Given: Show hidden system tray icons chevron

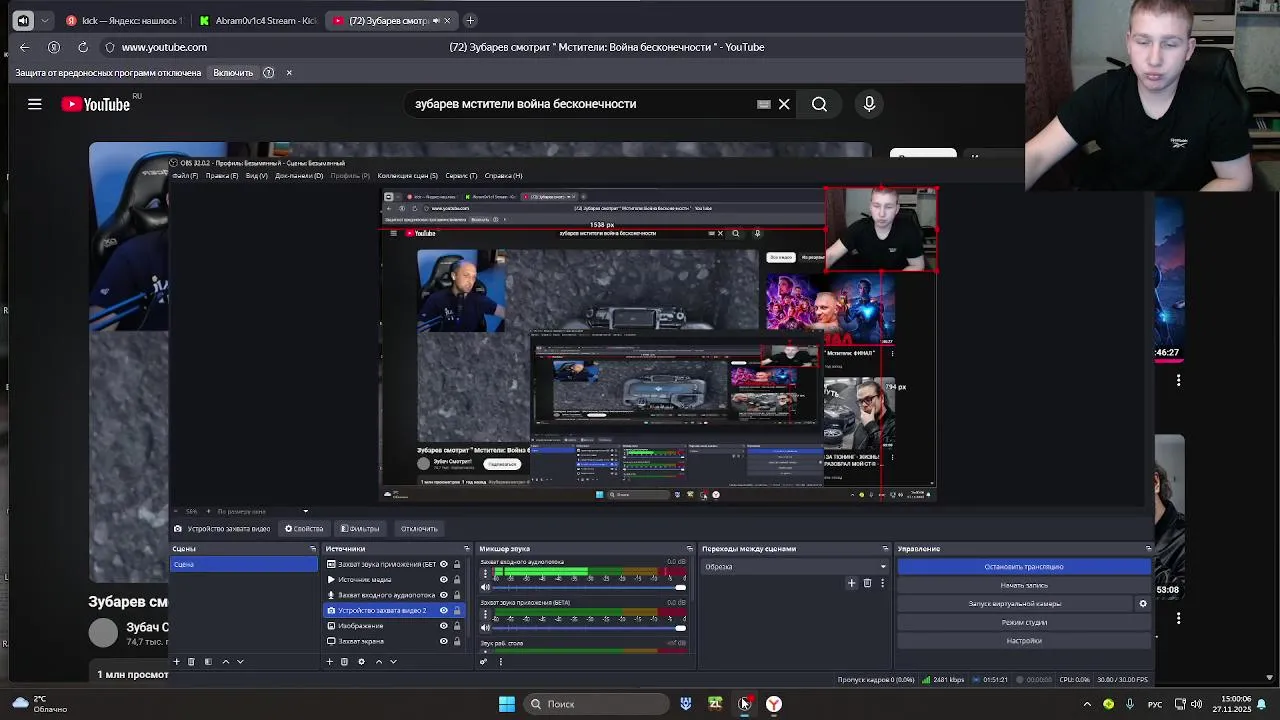Looking at the screenshot, I should pos(1087,704).
